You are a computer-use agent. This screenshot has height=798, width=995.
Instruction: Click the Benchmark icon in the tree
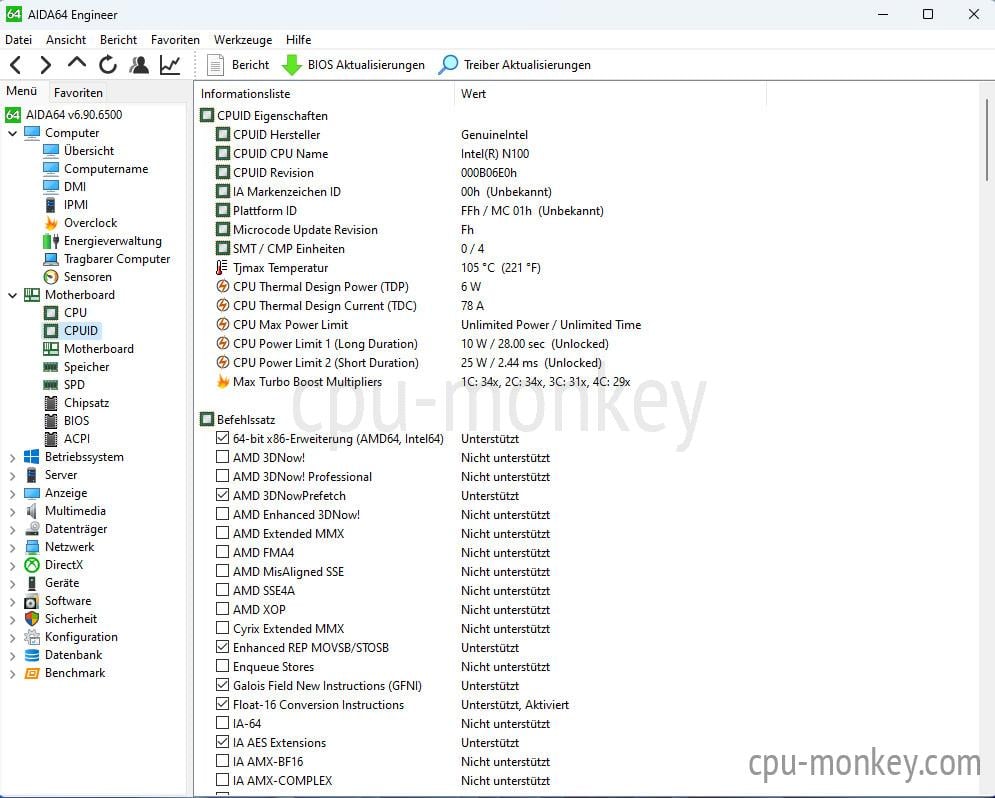pyautogui.click(x=32, y=673)
